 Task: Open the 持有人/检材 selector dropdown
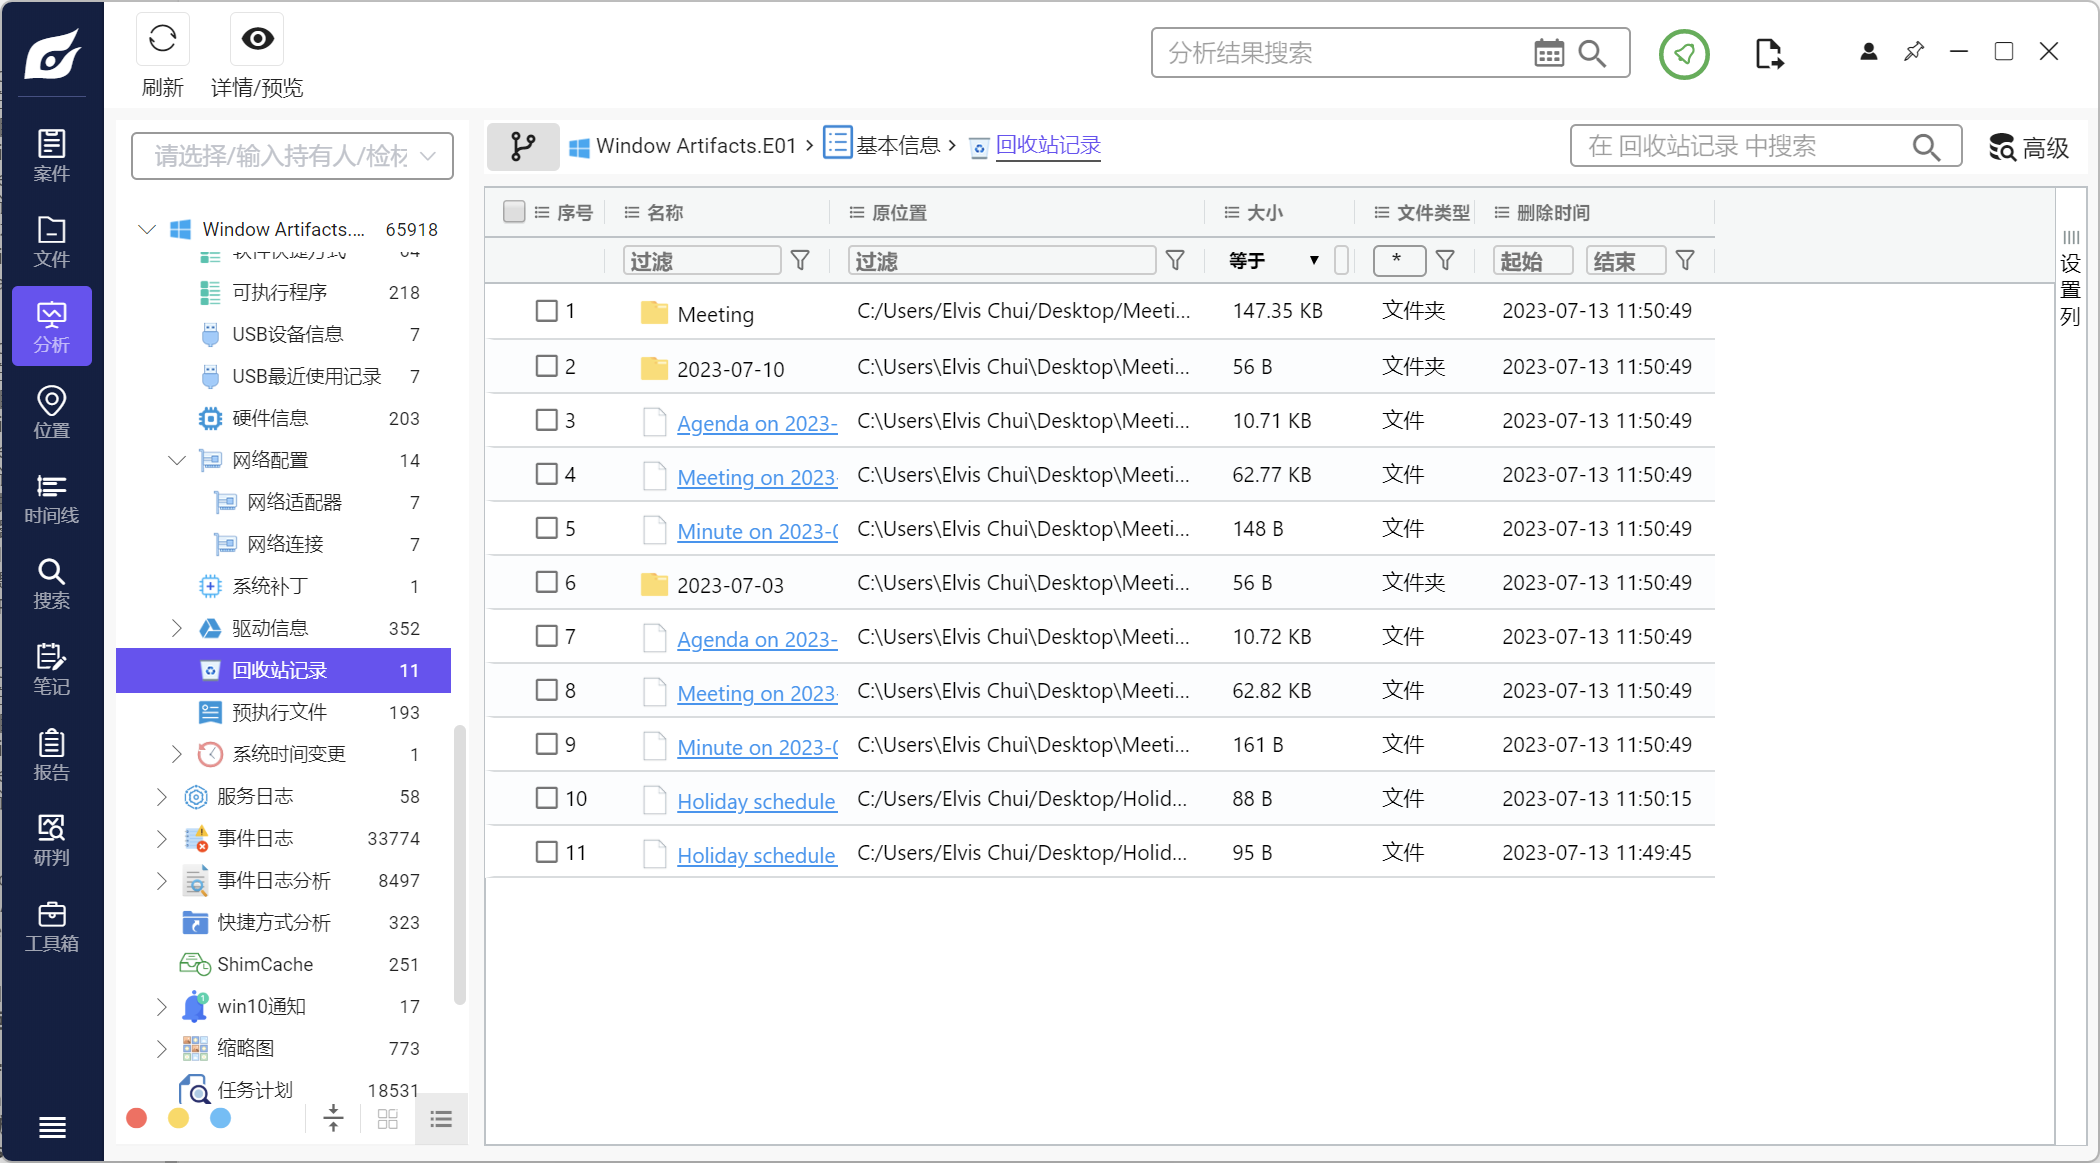(292, 156)
